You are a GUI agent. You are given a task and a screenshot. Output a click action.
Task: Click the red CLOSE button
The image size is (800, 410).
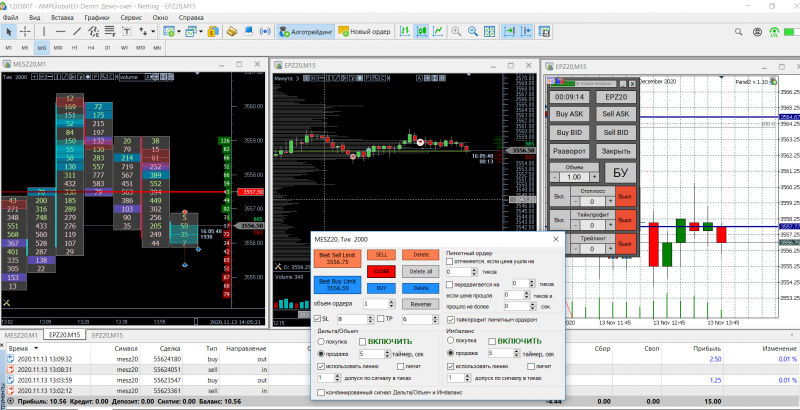click(x=382, y=272)
